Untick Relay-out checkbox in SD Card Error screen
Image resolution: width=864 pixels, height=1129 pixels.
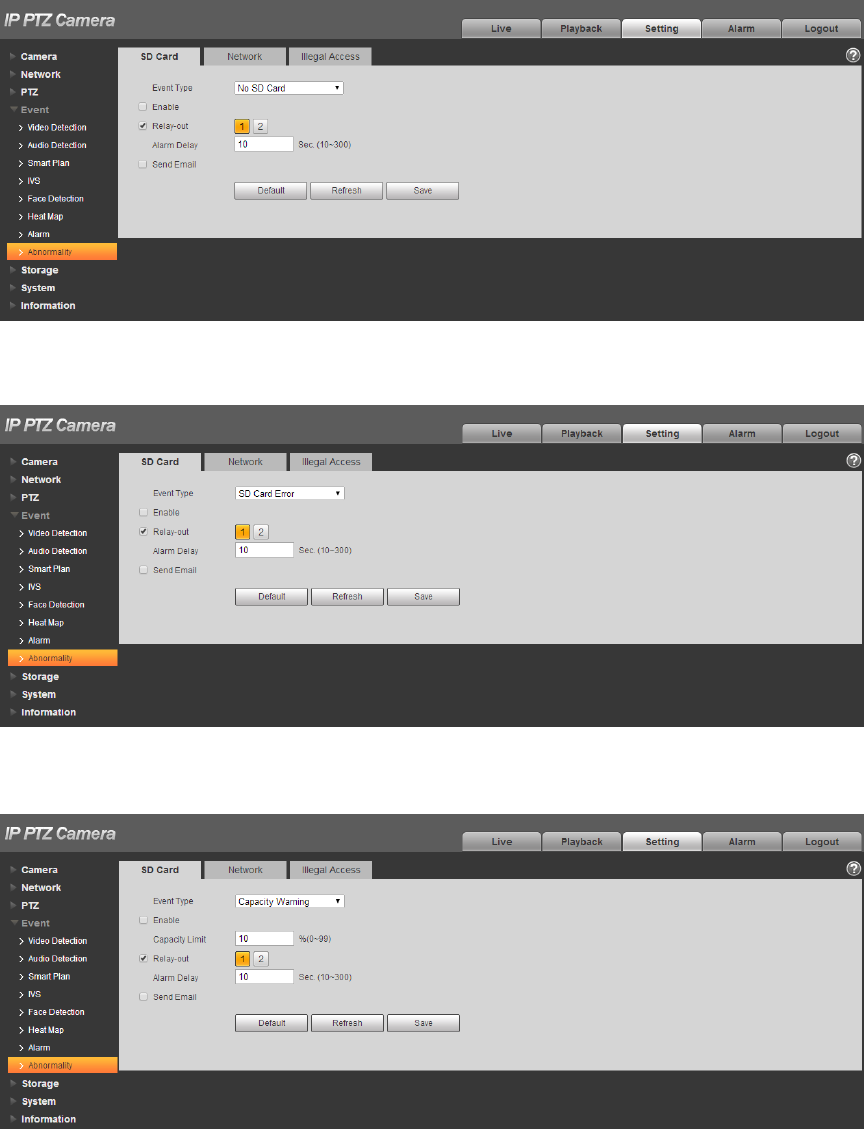[143, 531]
